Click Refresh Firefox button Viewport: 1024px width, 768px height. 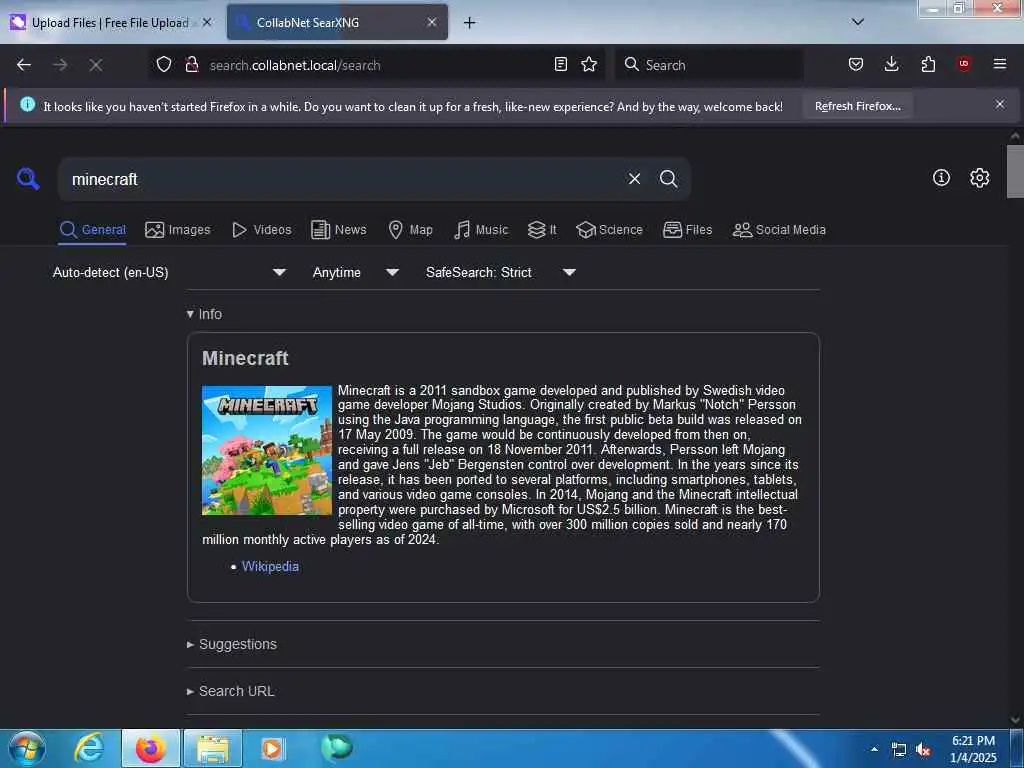pos(857,106)
